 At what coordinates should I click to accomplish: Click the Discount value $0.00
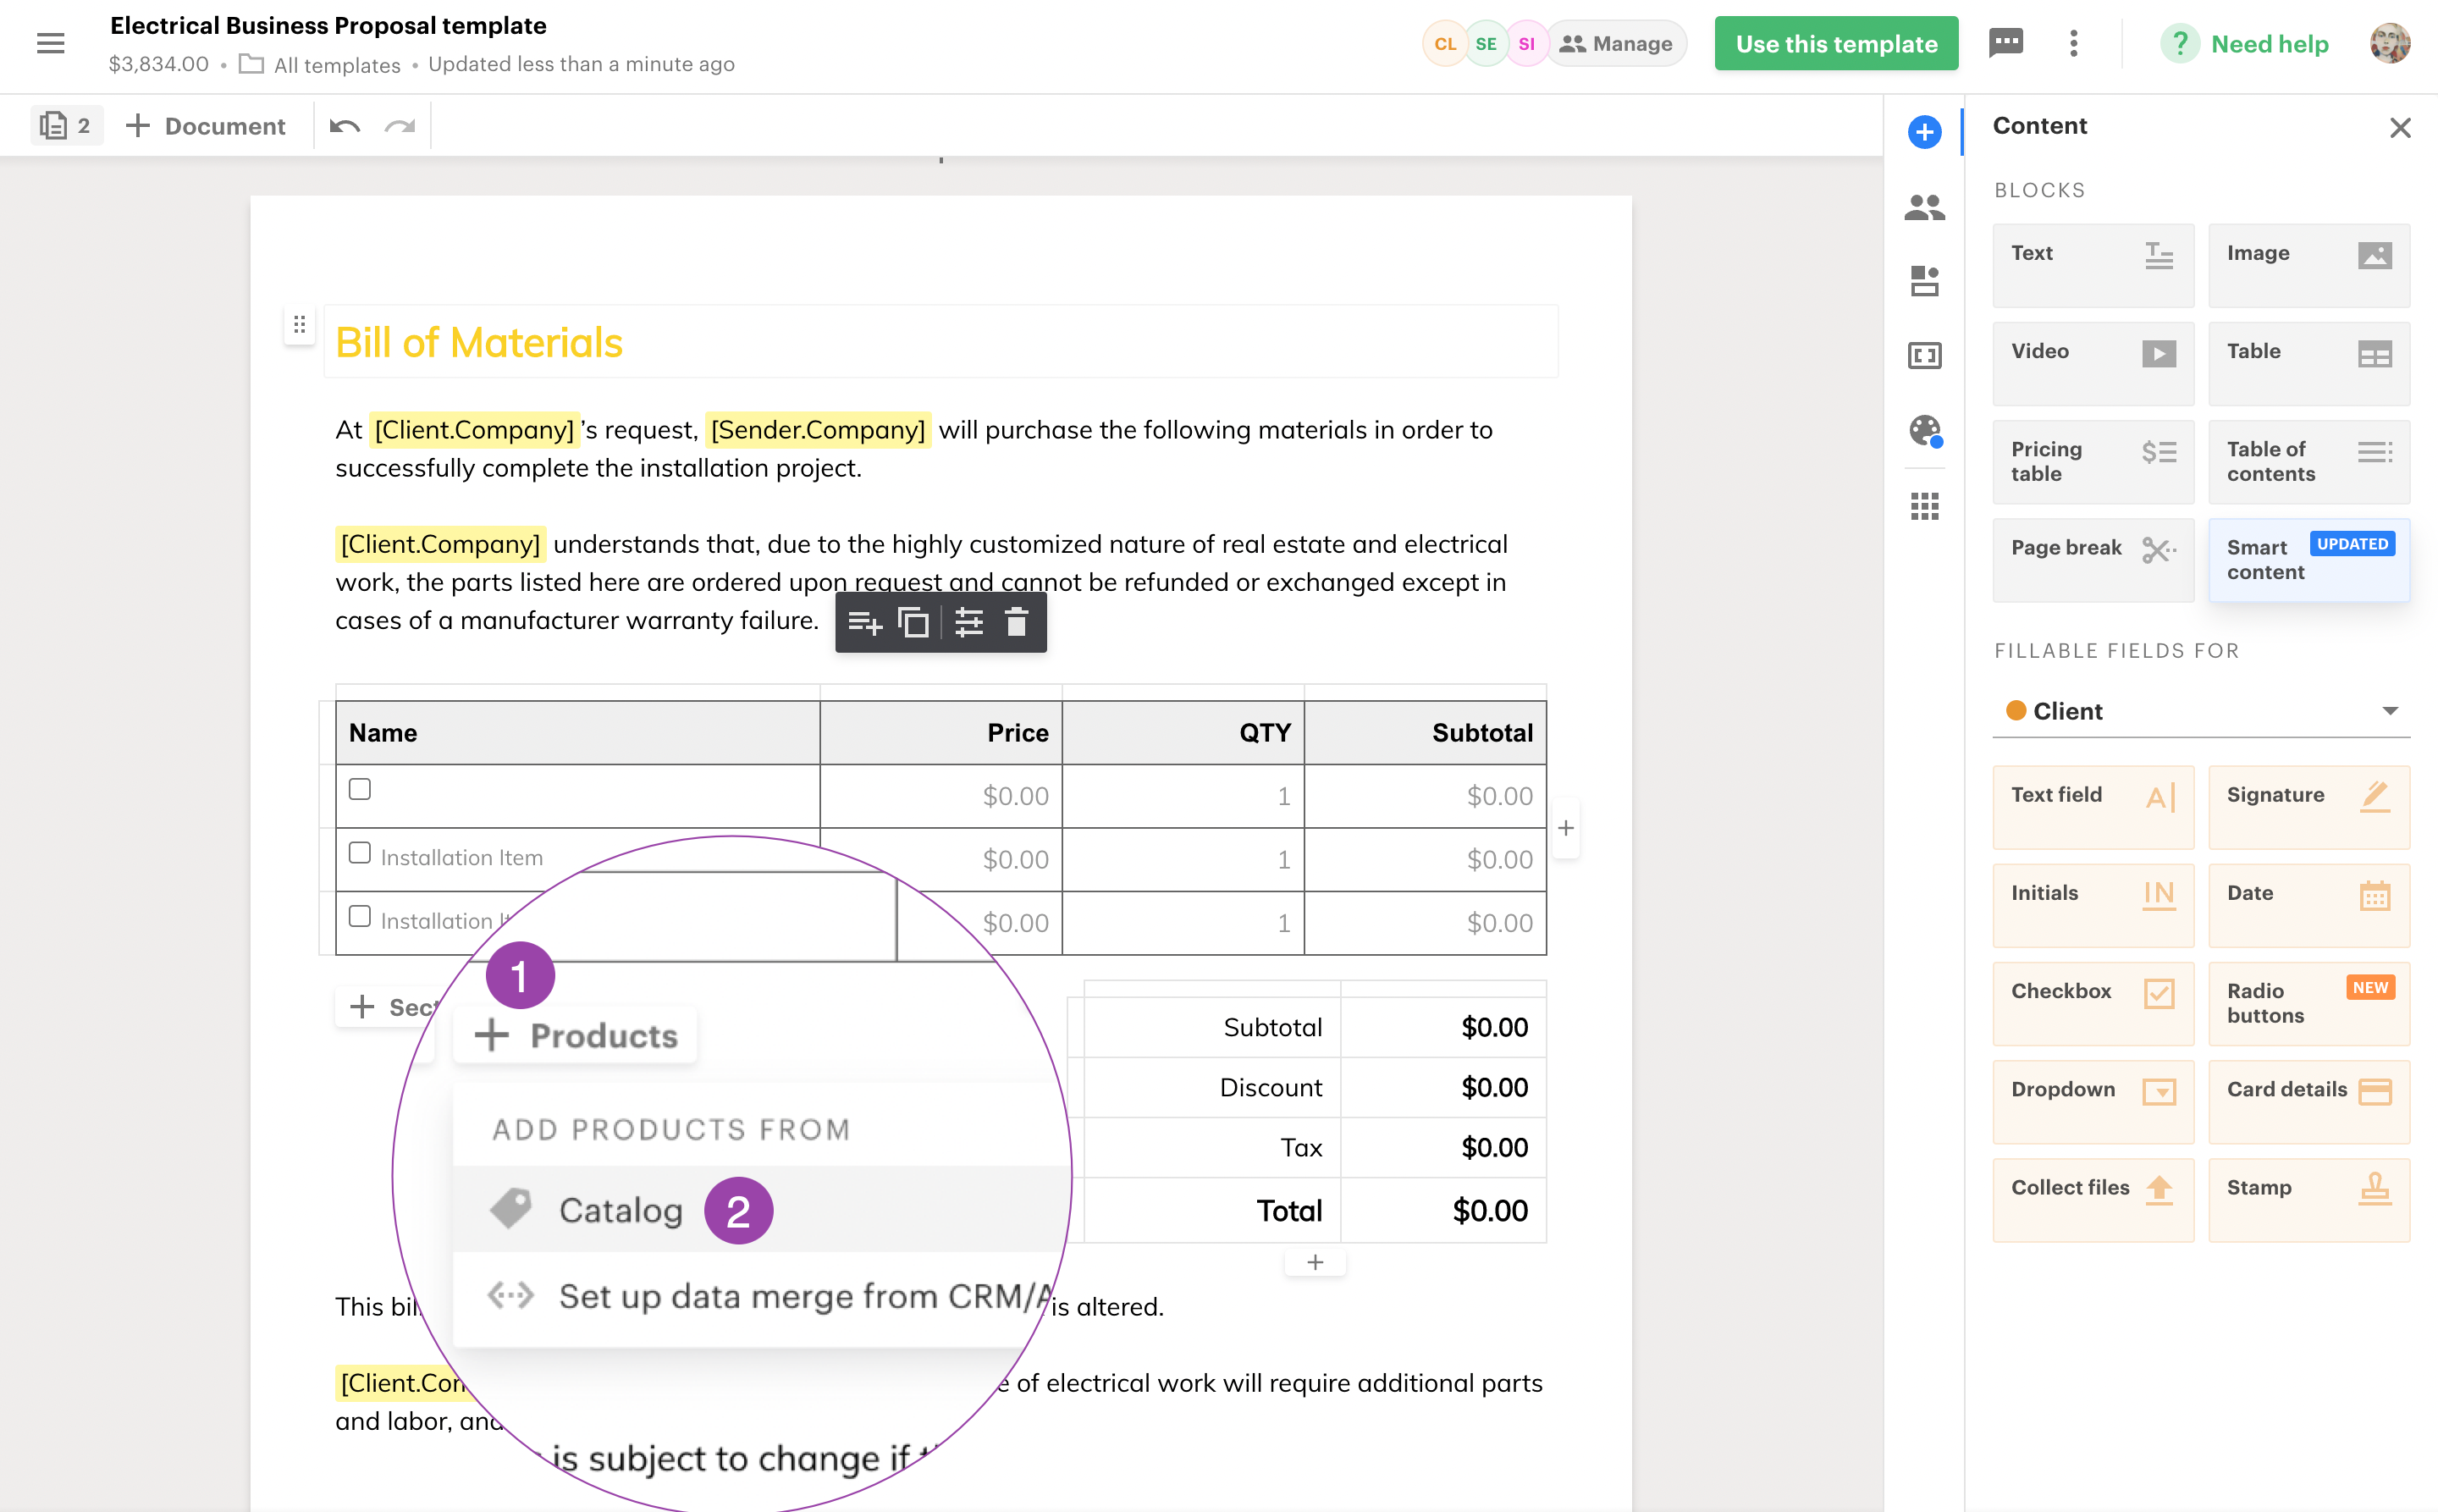click(1494, 1087)
